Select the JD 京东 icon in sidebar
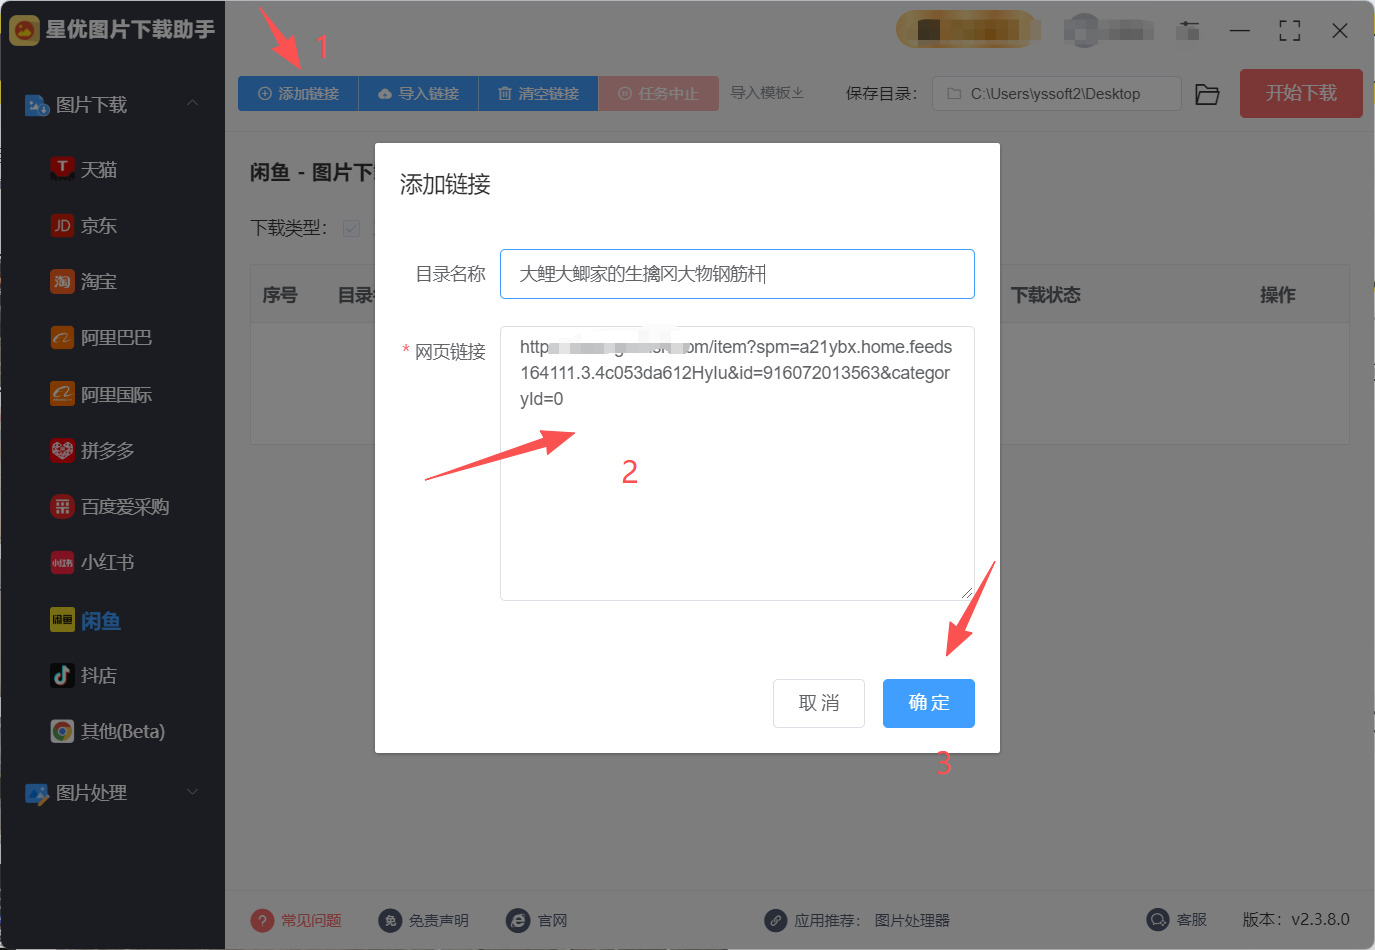The width and height of the screenshot is (1375, 950). (x=62, y=225)
